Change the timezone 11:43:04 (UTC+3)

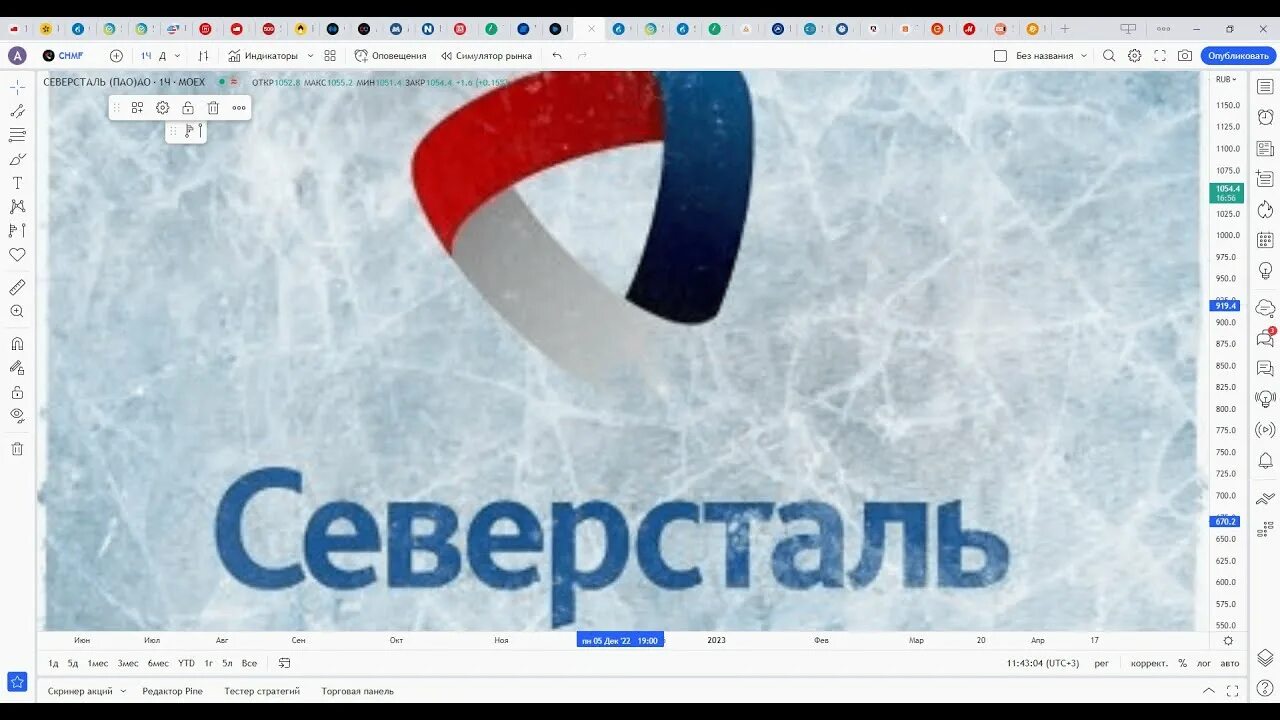(1043, 663)
